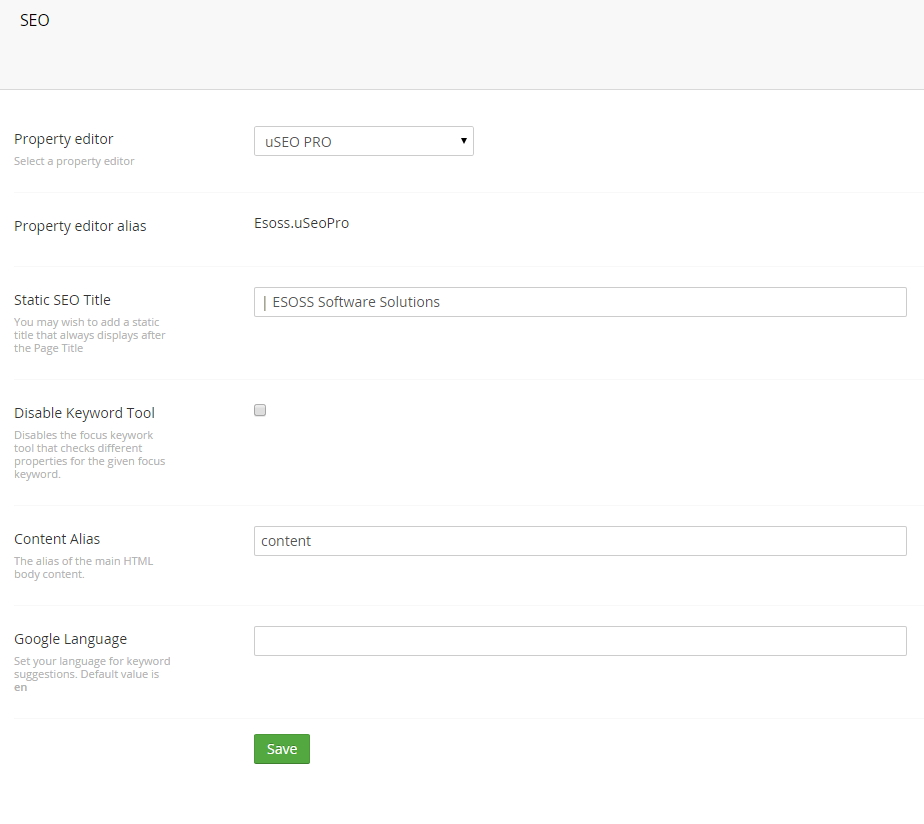Click the Property editor alias label
The image size is (924, 824).
click(80, 226)
